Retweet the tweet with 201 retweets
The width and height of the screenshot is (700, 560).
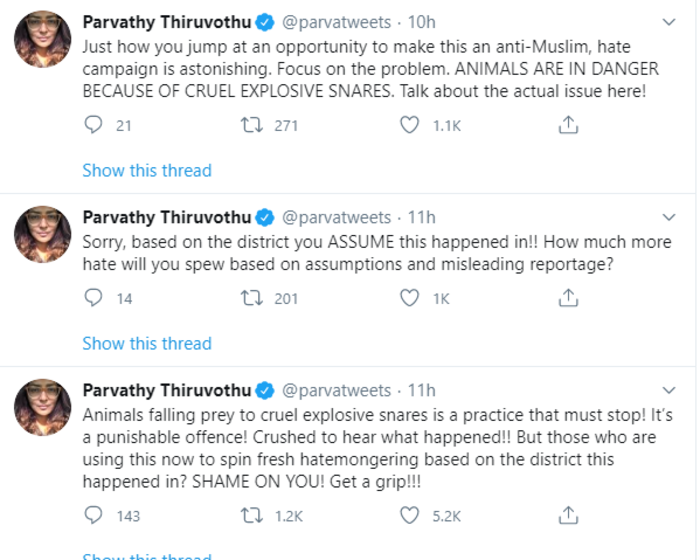click(x=252, y=298)
